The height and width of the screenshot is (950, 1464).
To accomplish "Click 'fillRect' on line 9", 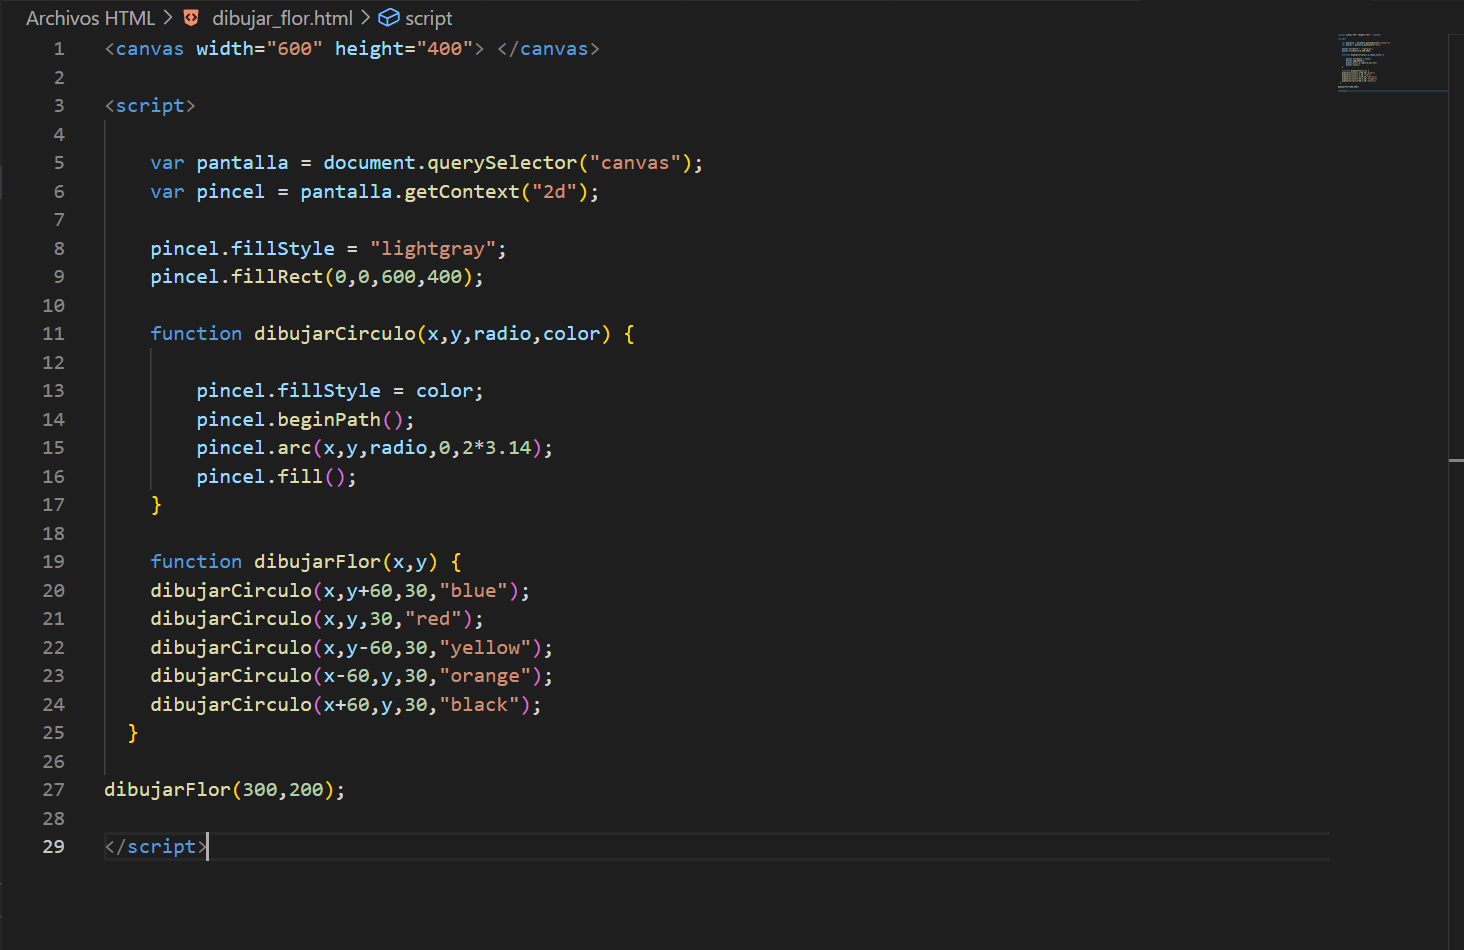I will click(x=277, y=277).
